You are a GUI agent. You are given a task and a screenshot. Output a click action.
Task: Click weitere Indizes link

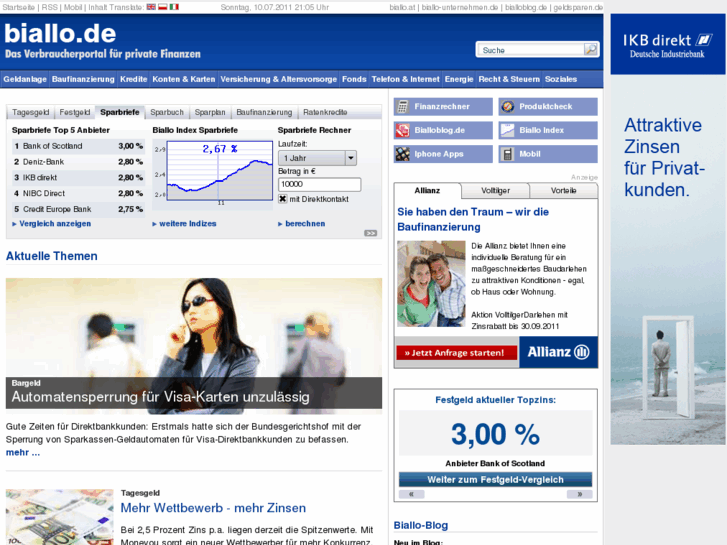tap(188, 224)
